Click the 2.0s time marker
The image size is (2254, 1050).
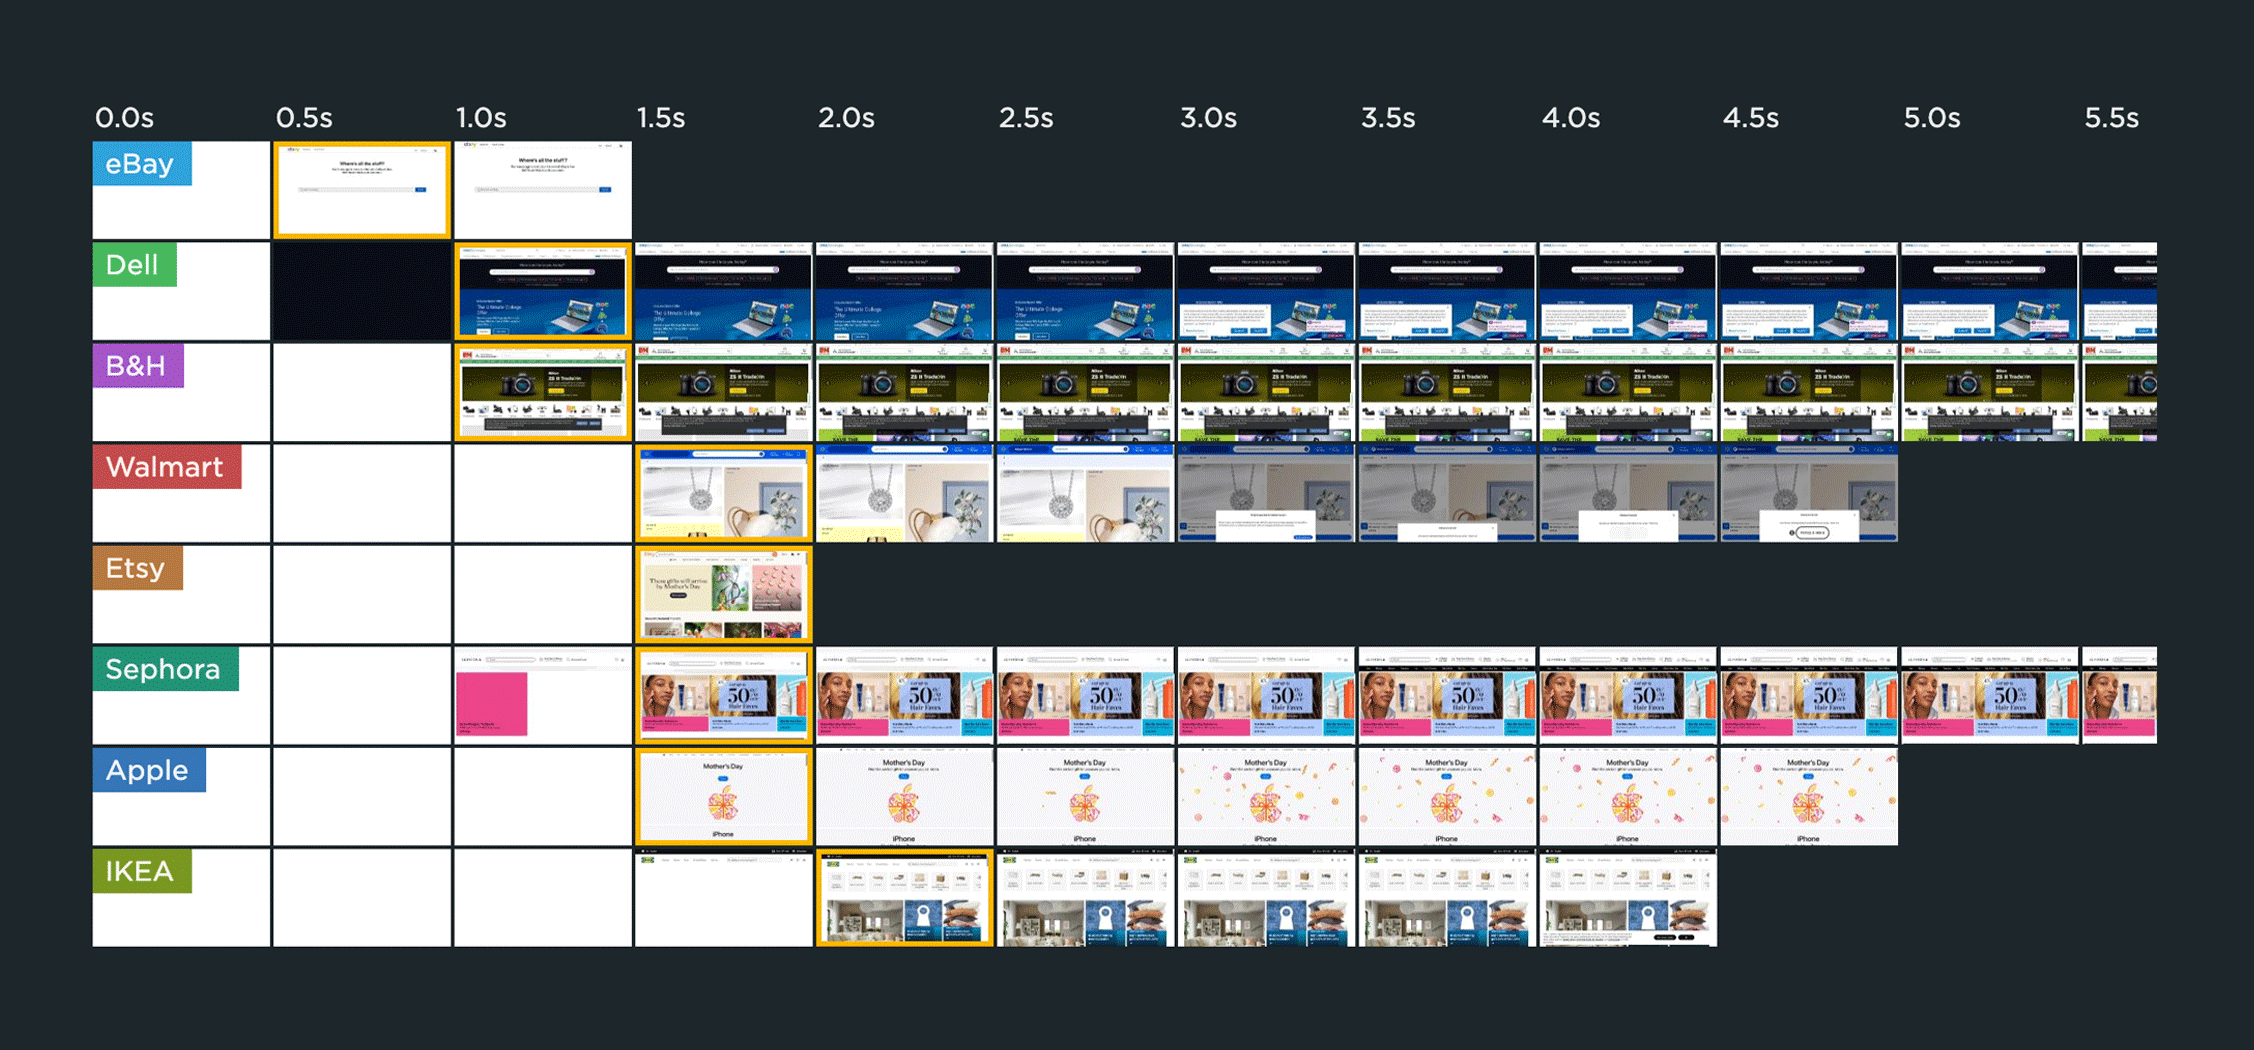846,118
